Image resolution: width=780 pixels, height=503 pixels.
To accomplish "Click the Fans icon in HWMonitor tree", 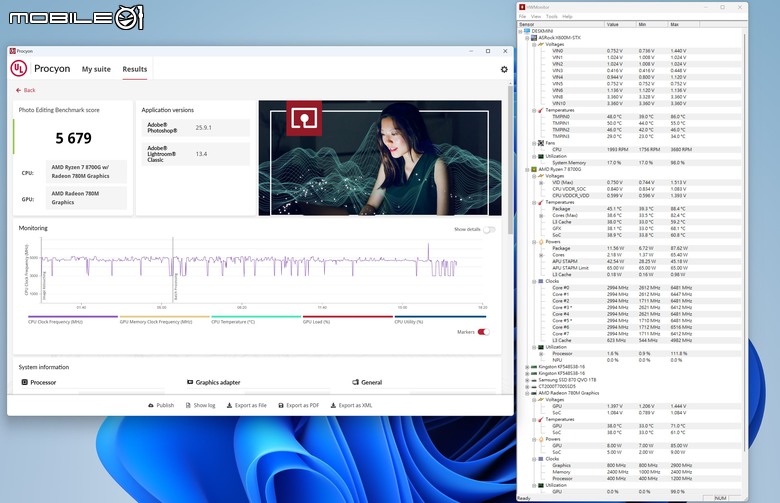I will click(541, 143).
